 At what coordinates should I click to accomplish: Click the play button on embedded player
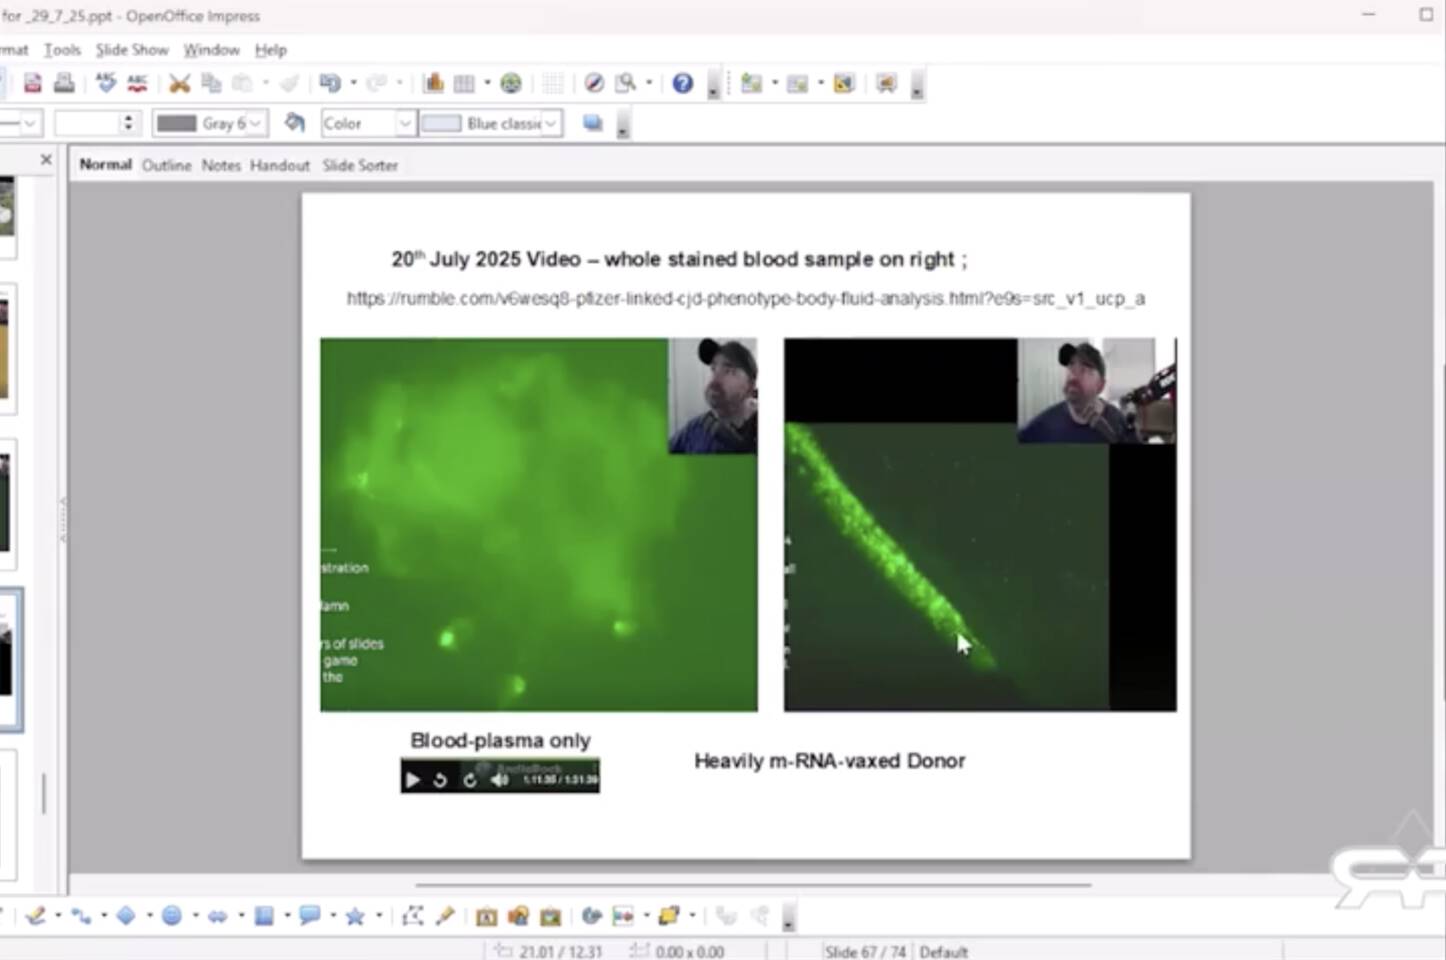click(x=412, y=779)
